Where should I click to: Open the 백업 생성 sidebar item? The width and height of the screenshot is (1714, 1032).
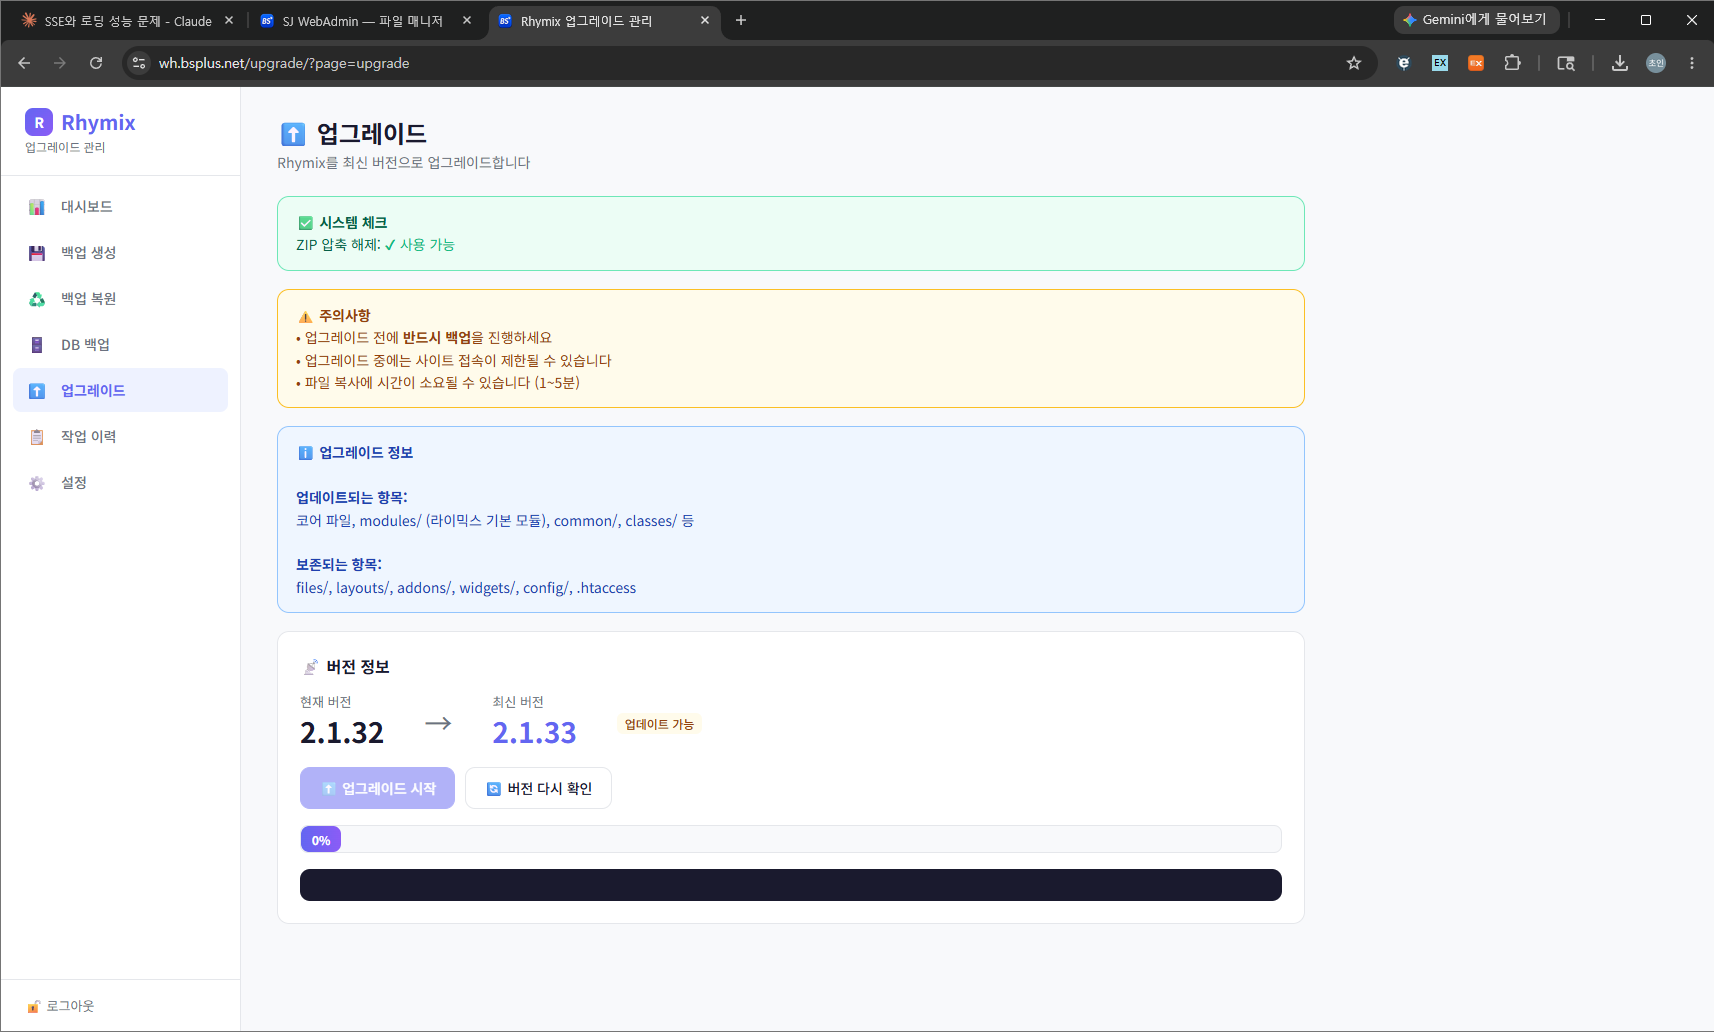point(120,253)
